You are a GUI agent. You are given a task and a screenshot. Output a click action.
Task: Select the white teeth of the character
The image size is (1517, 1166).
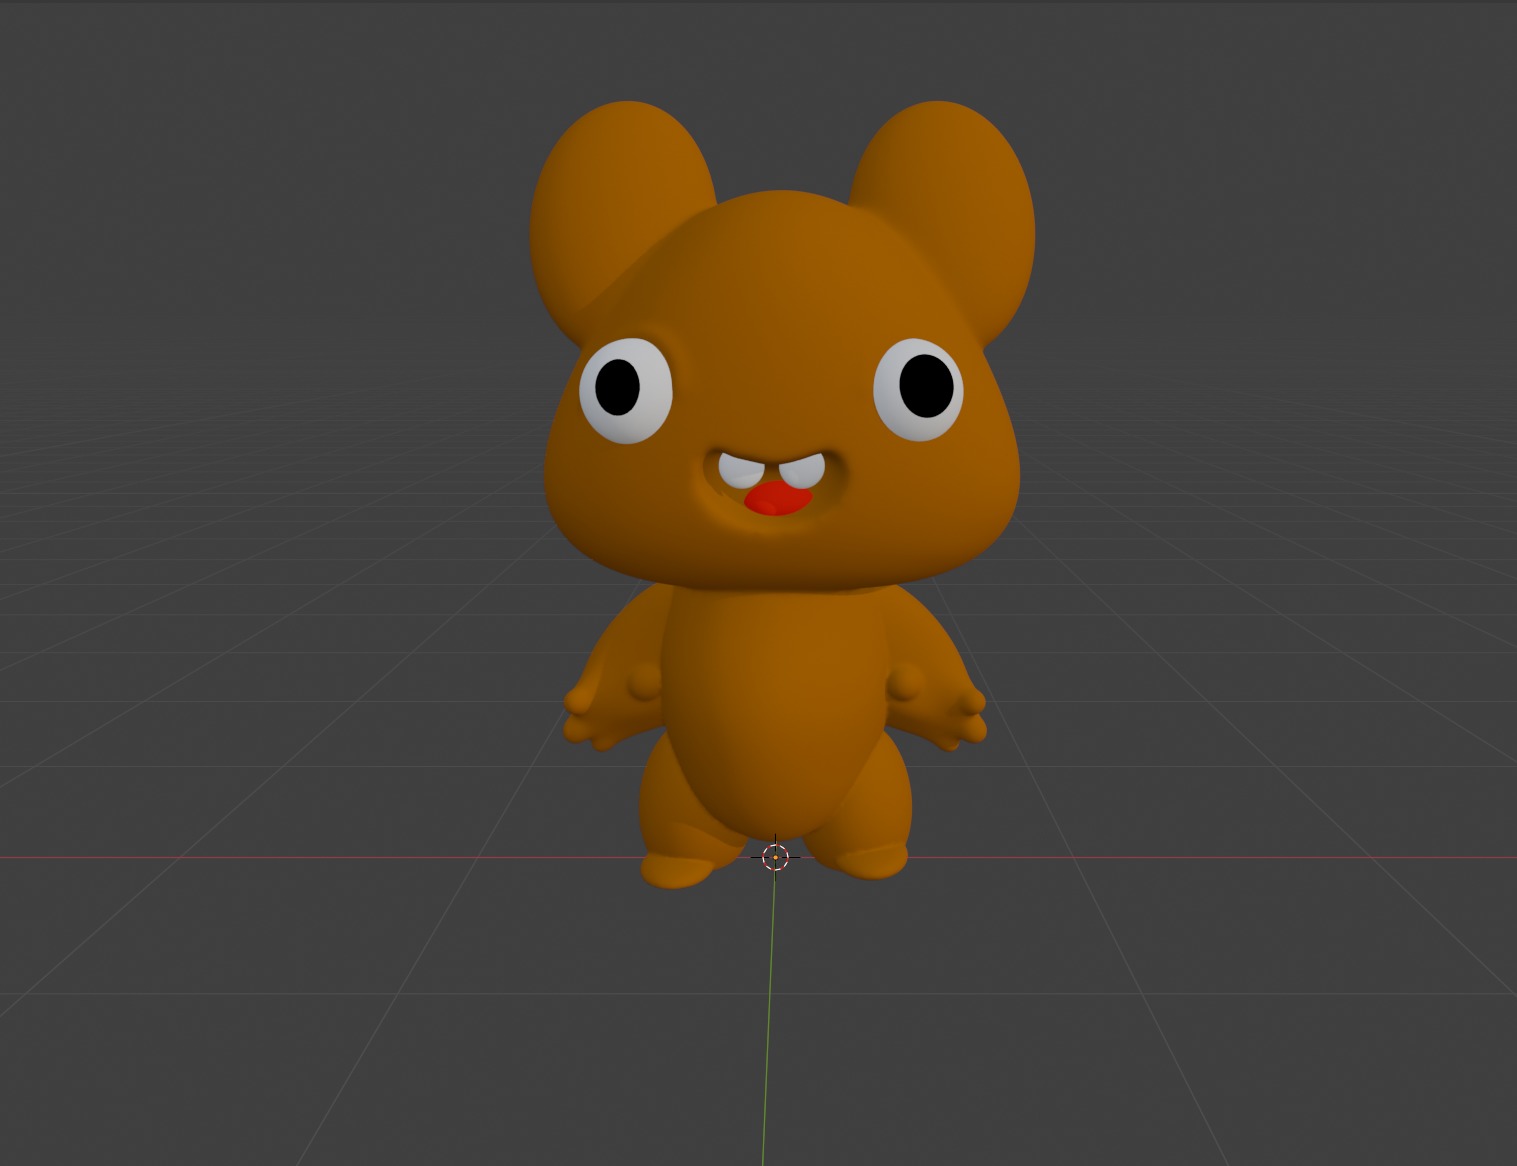[x=773, y=470]
